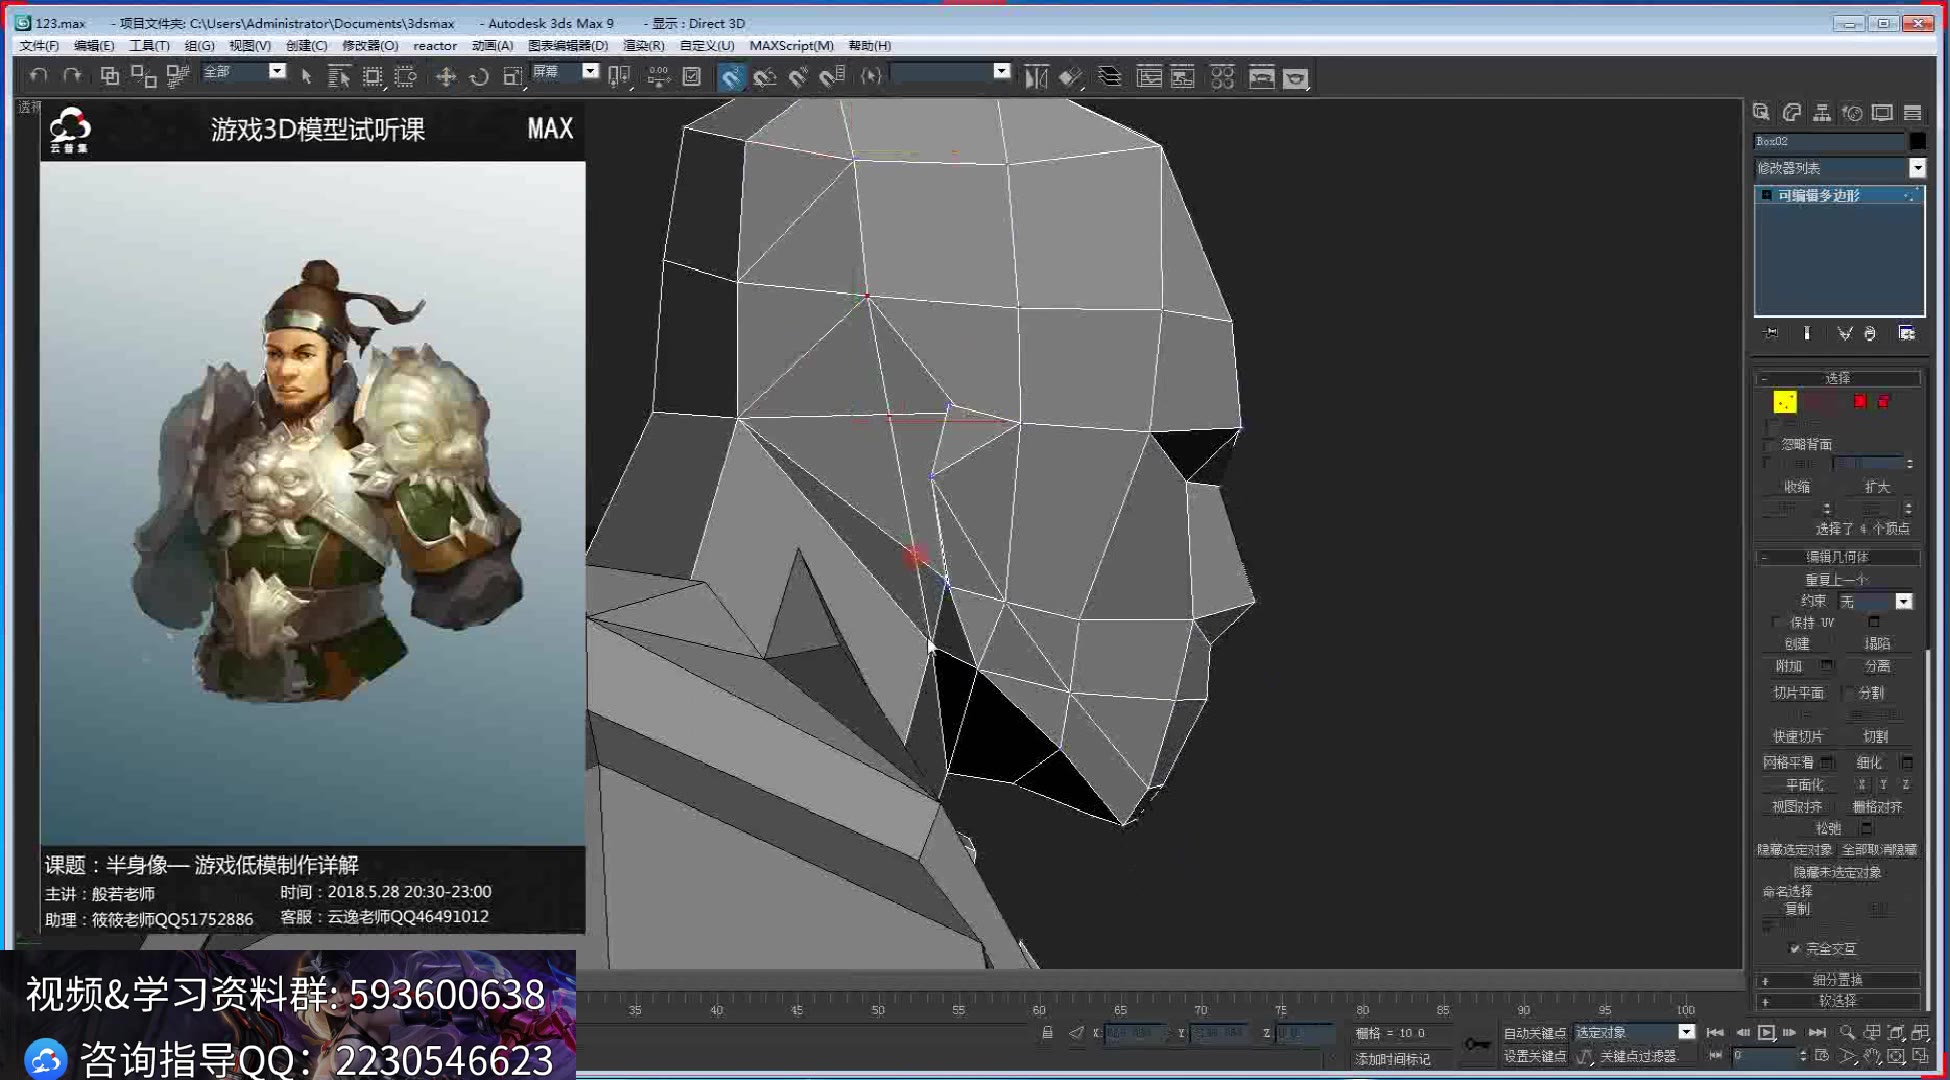Click the Zoom Extents icon
Screen dimensions: 1950x1080
click(1897, 1033)
